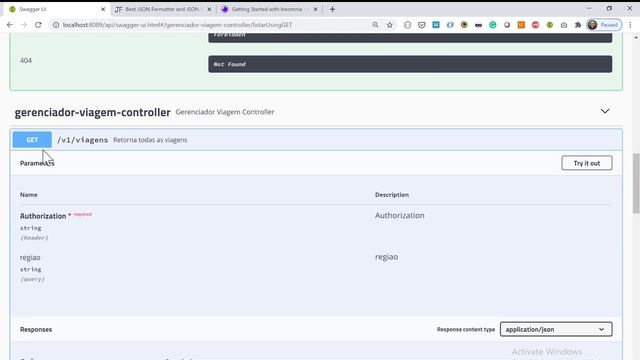Click the page vertical scrollbar thumb
The height and width of the screenshot is (360, 640).
click(636, 183)
